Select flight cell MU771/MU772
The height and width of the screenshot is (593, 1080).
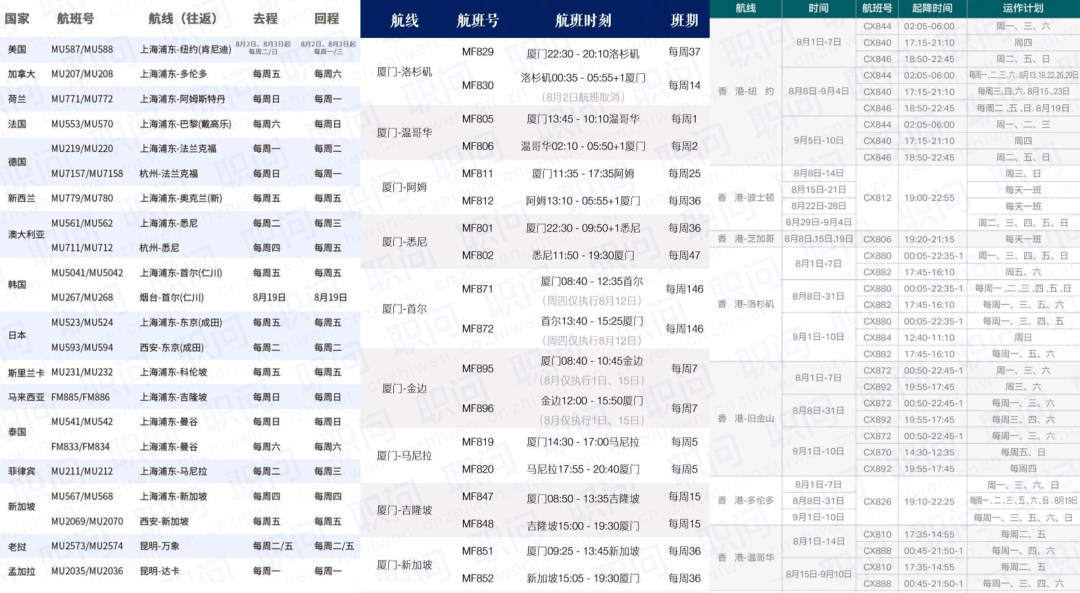pos(82,99)
